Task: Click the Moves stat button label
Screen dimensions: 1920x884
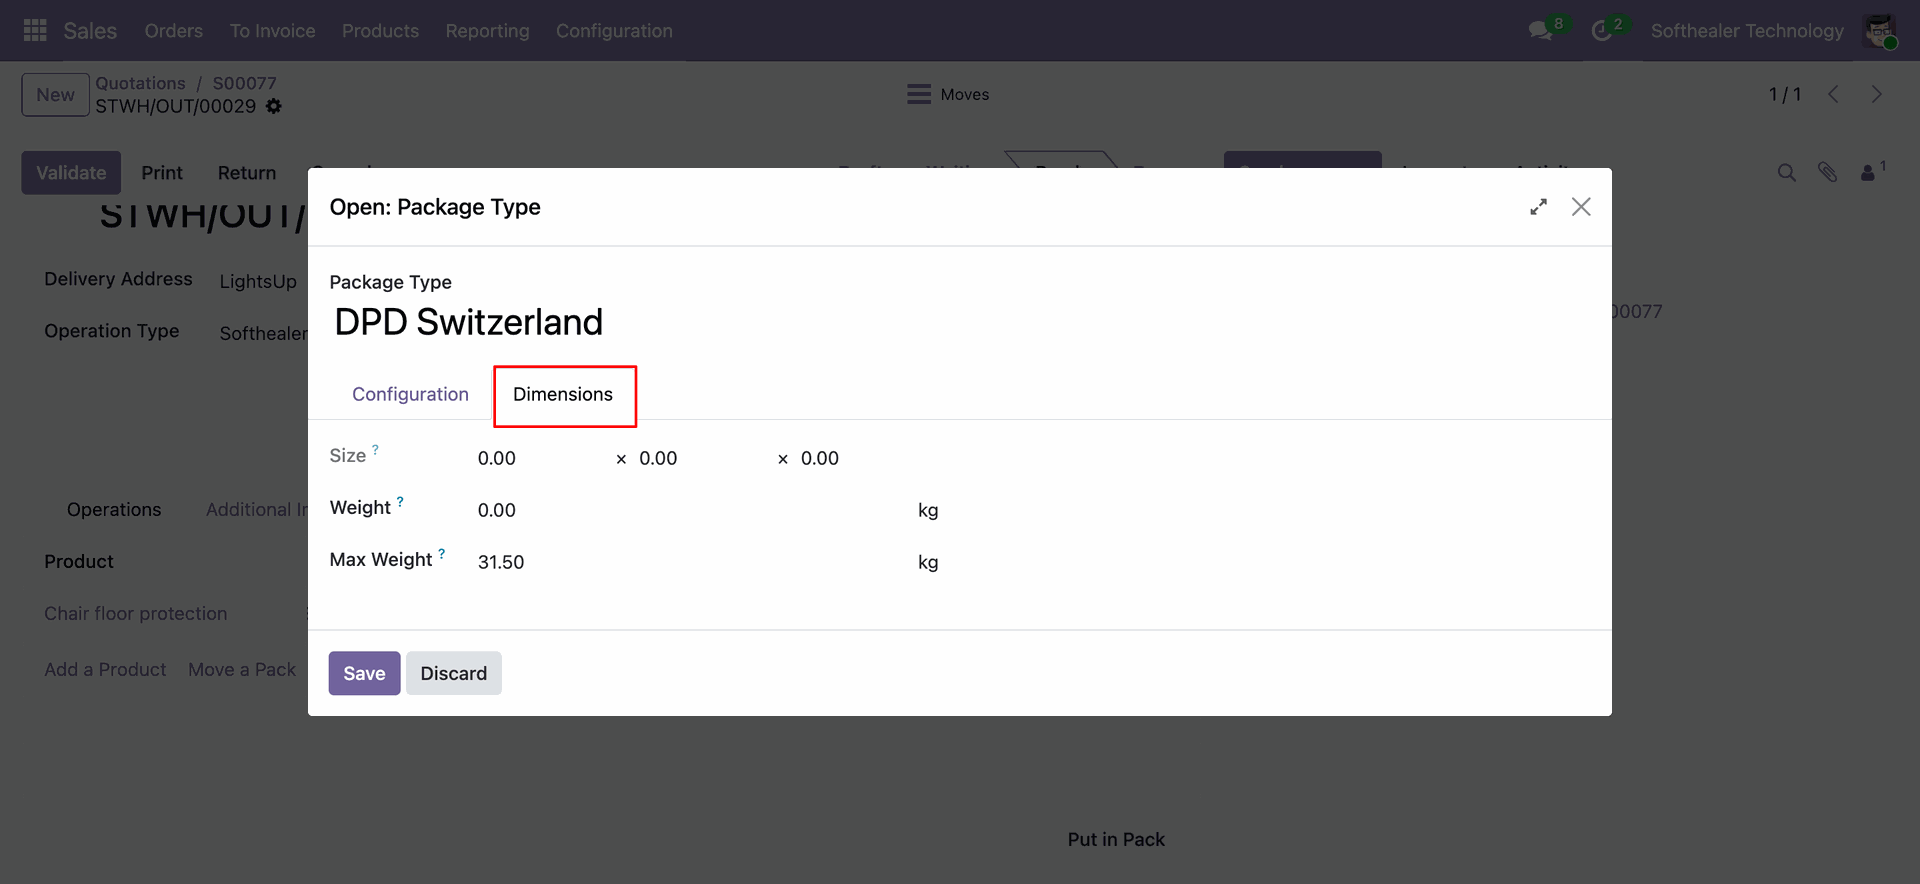Action: pos(965,94)
